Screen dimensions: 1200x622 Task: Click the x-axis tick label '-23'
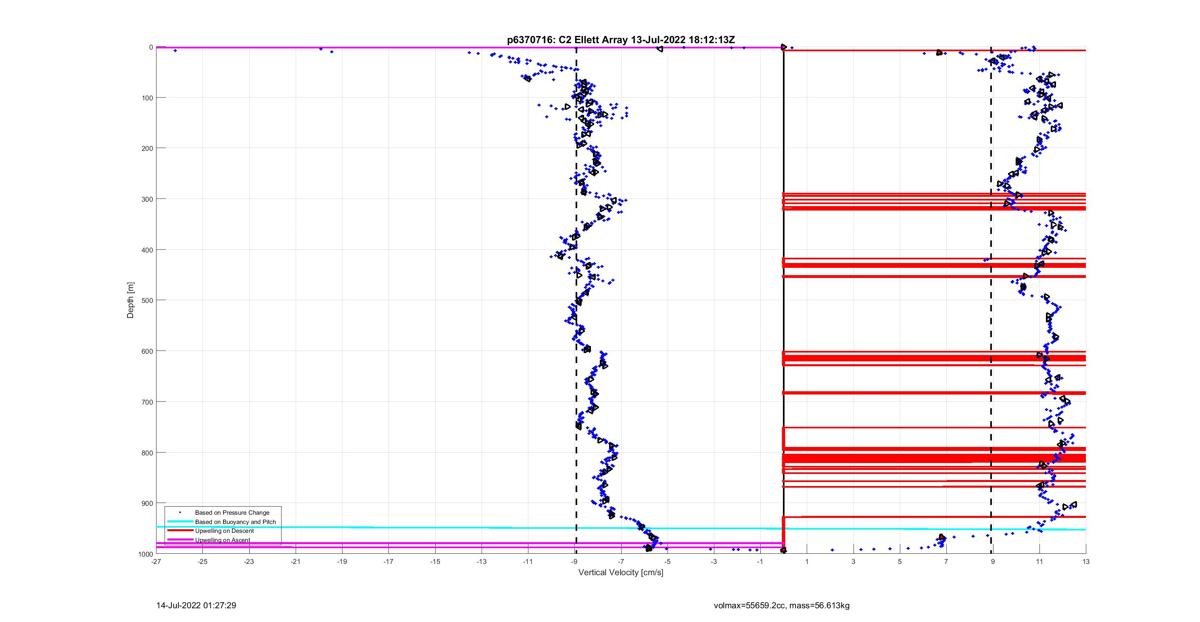pos(249,562)
